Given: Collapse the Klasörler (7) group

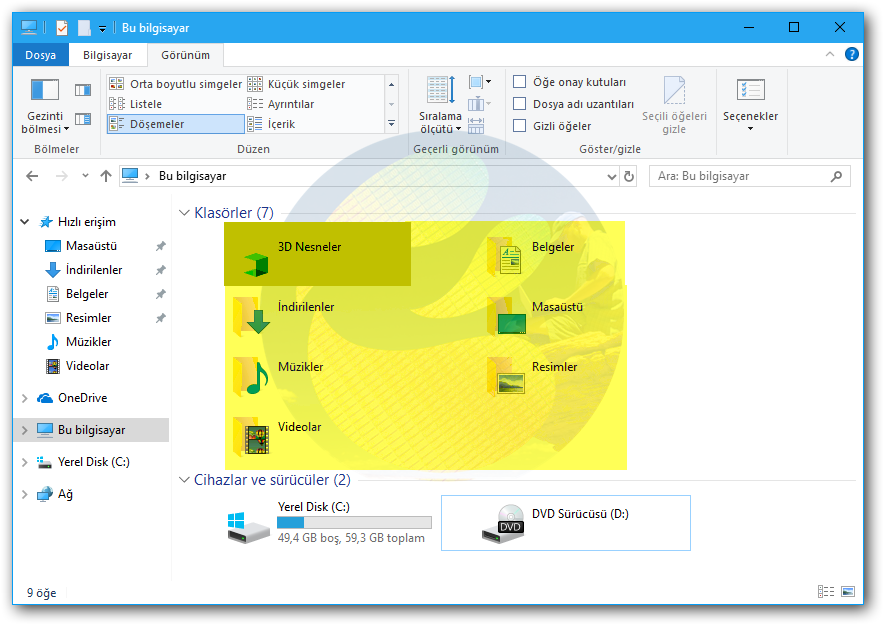Looking at the screenshot, I should [x=184, y=213].
